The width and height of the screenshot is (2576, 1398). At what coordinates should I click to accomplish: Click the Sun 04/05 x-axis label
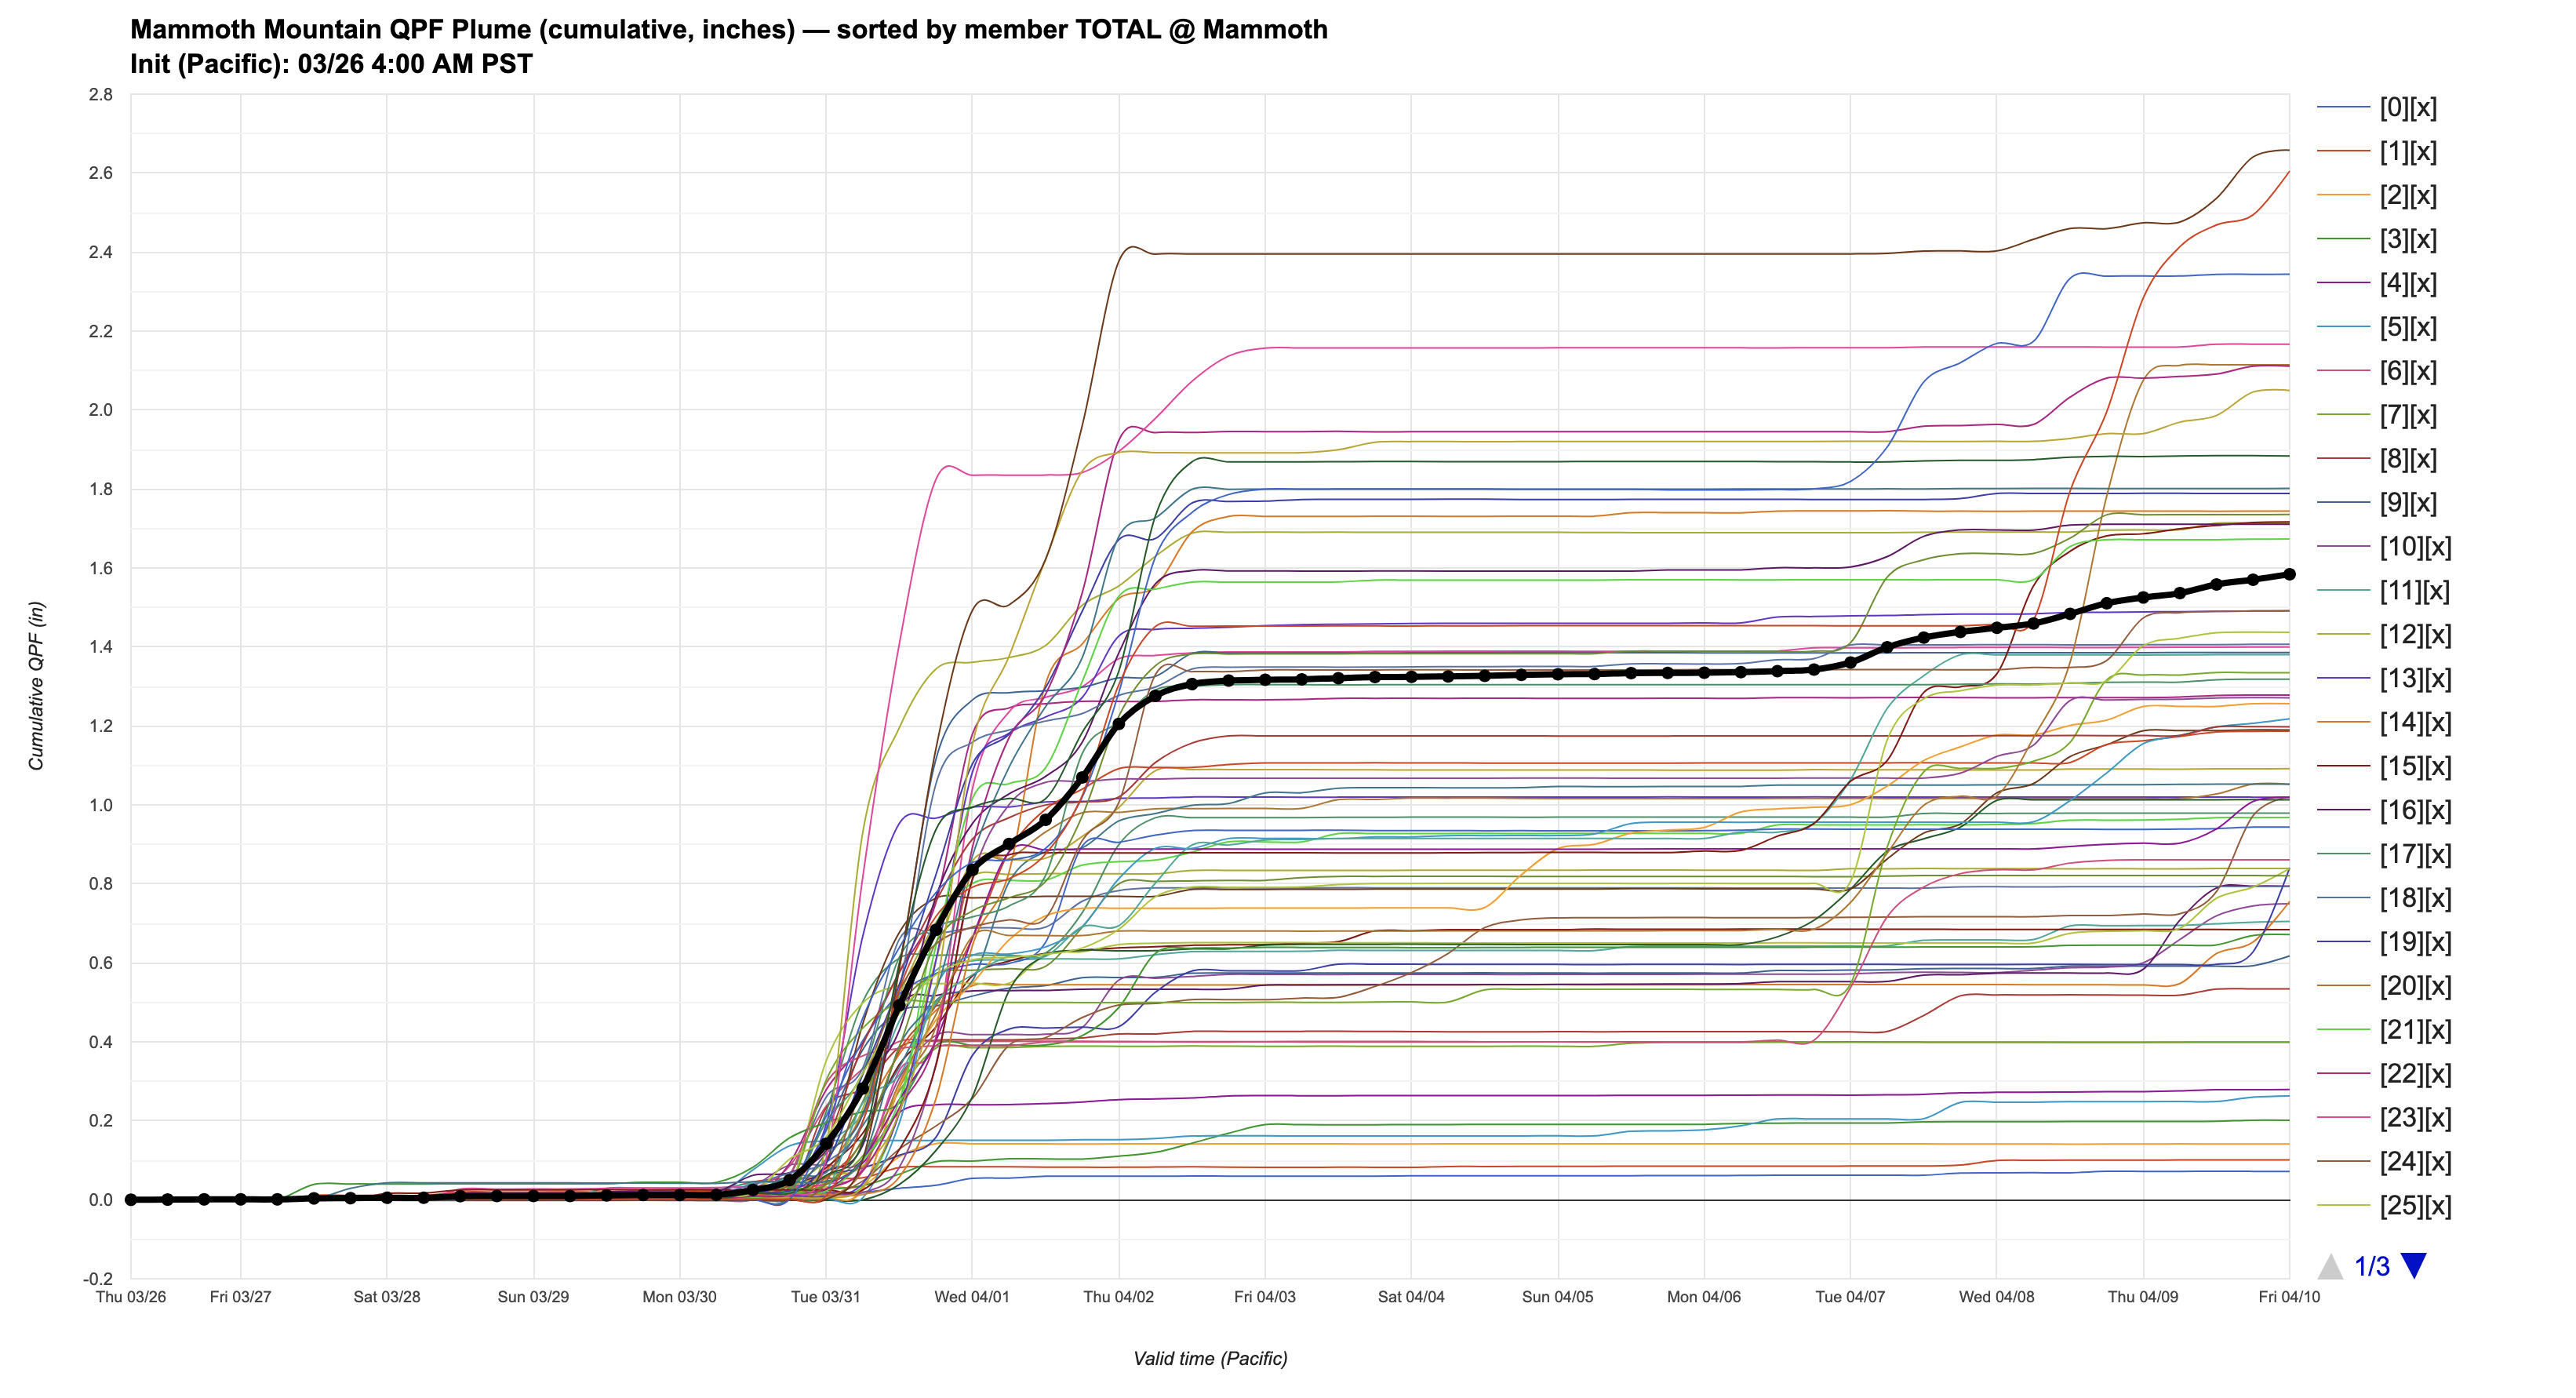(x=1557, y=1297)
